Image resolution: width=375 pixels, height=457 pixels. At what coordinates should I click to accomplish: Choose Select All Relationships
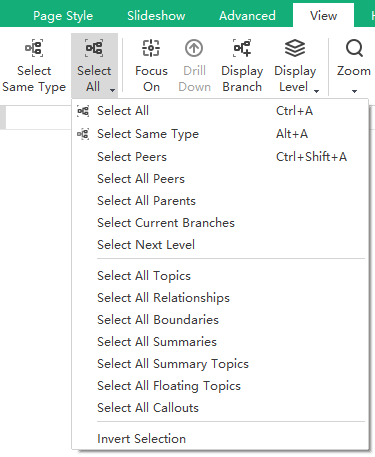coord(220,298)
